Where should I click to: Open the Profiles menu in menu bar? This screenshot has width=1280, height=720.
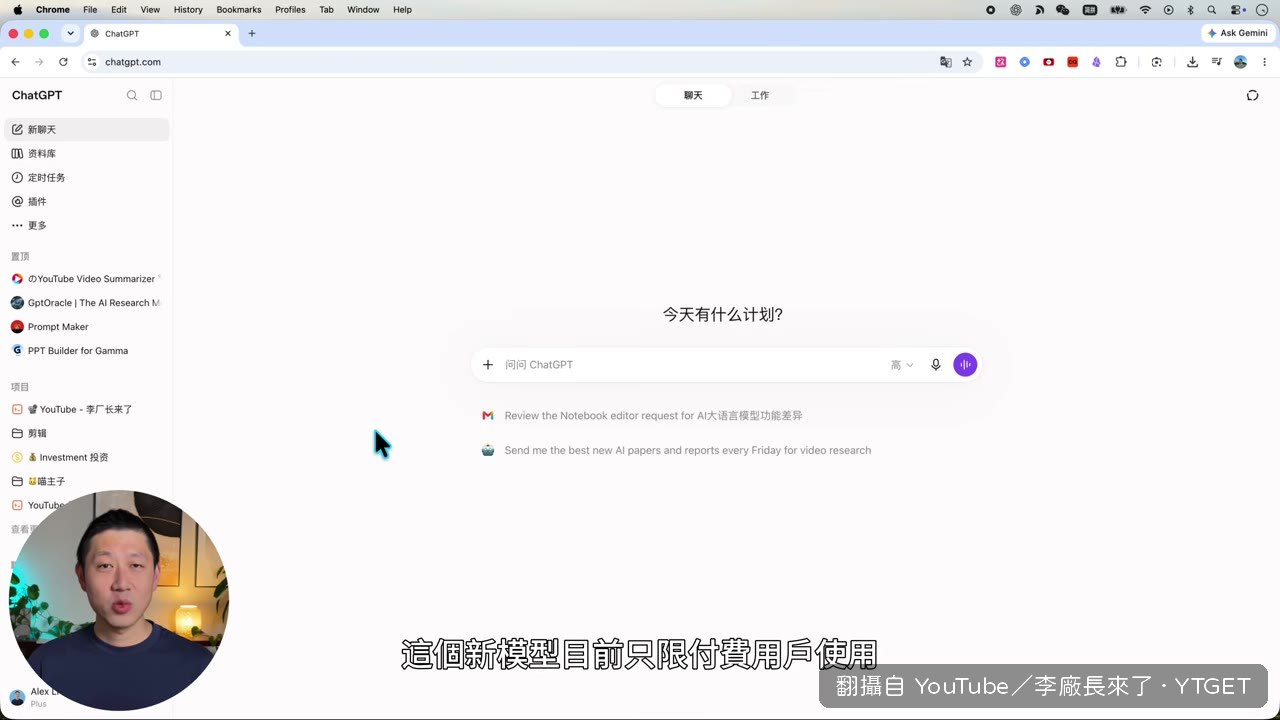290,10
